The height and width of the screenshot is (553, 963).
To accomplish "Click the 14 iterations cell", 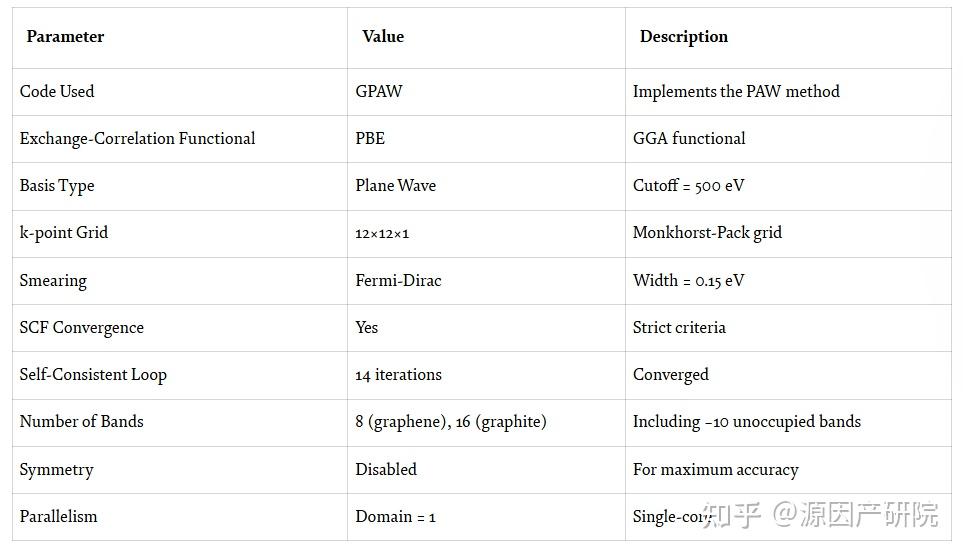I will (398, 374).
